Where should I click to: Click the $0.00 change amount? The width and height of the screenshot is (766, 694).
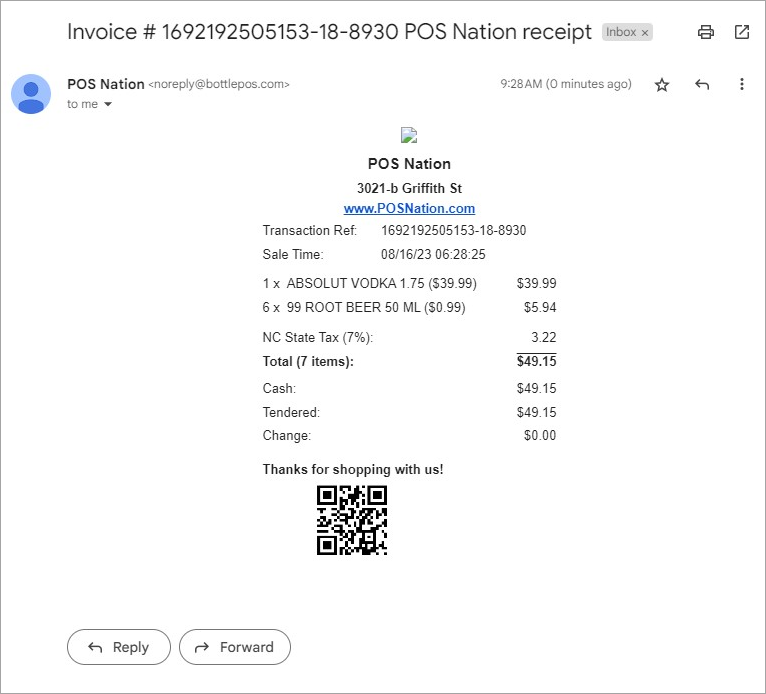click(x=540, y=436)
